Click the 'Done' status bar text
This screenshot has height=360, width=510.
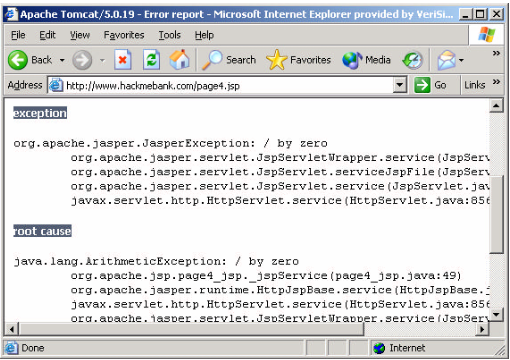33,348
